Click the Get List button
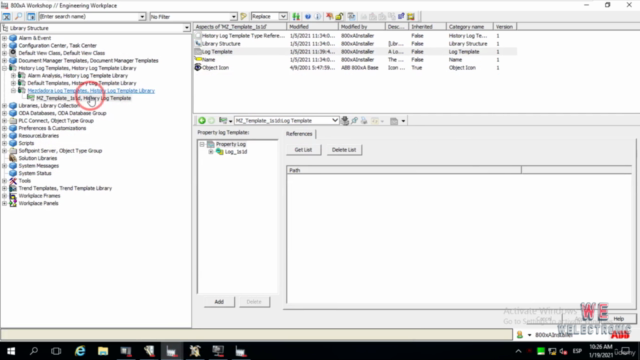Screen dimensions: 640x360 tap(303, 150)
